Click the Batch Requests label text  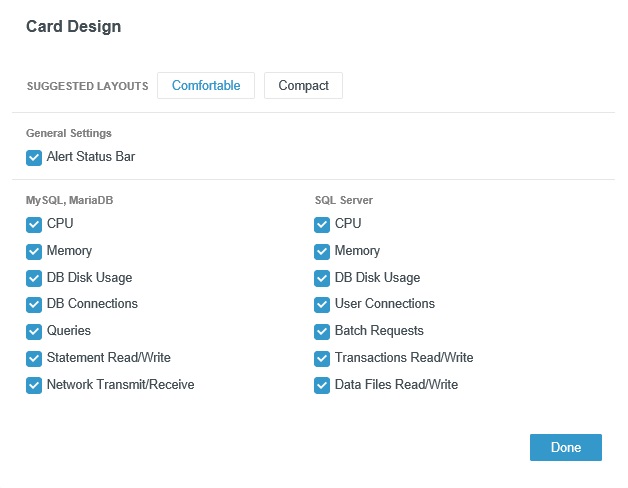coord(379,331)
